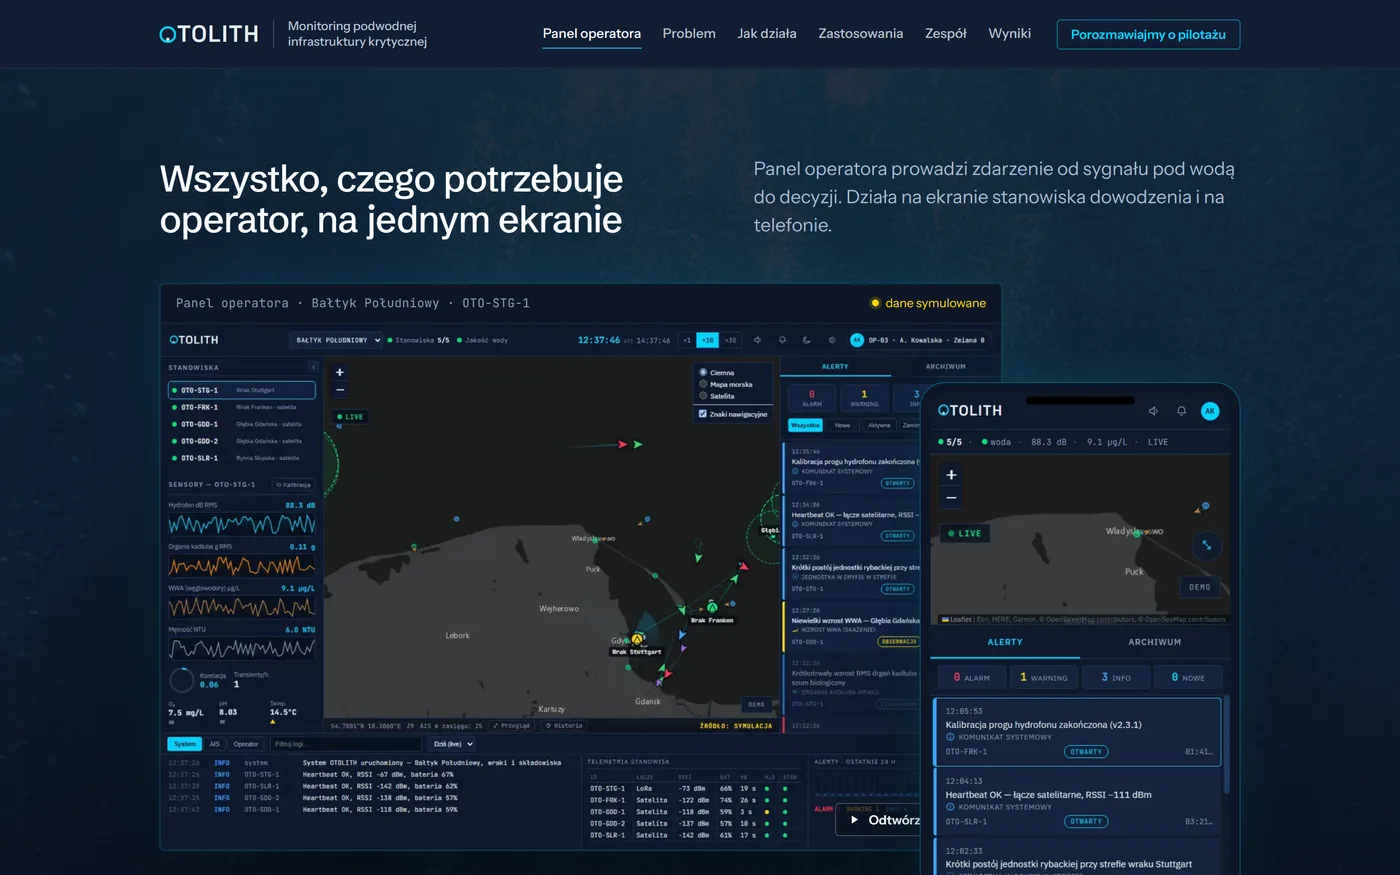Focus the Filtruj logi input field
Viewport: 1400px width, 875px height.
[x=346, y=744]
